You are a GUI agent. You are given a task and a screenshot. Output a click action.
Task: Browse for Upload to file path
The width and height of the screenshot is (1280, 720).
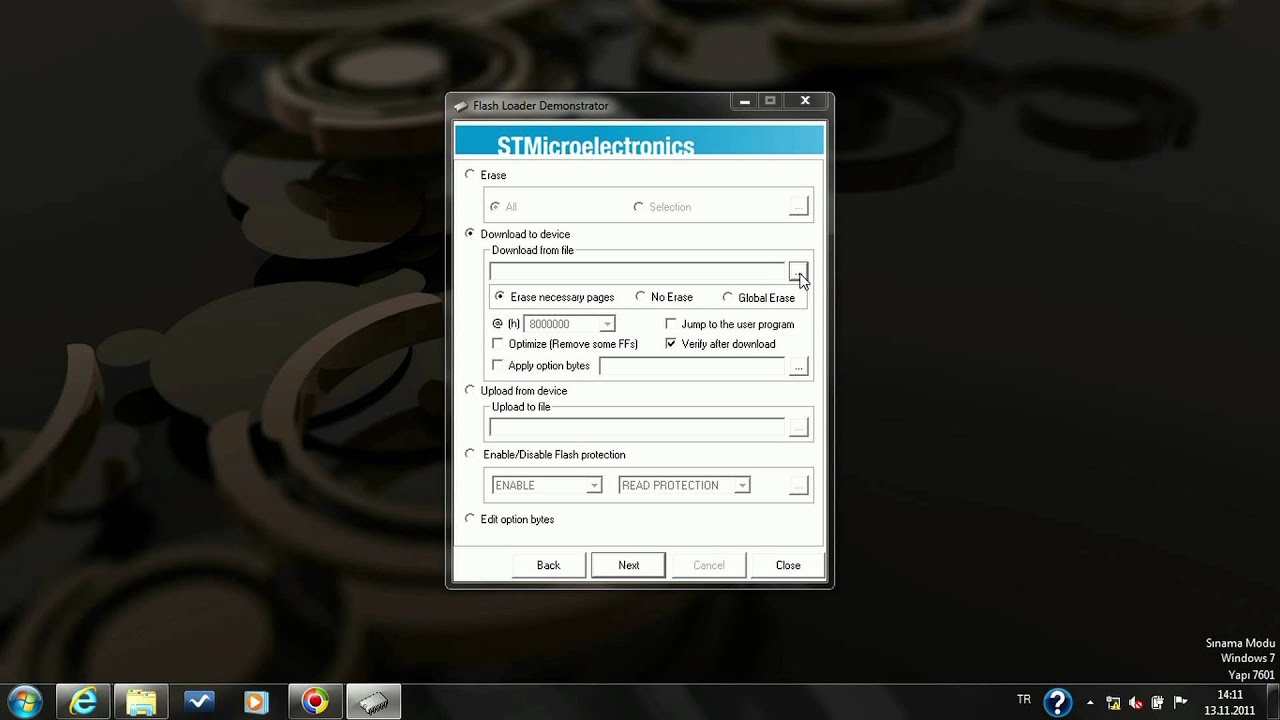pos(797,427)
